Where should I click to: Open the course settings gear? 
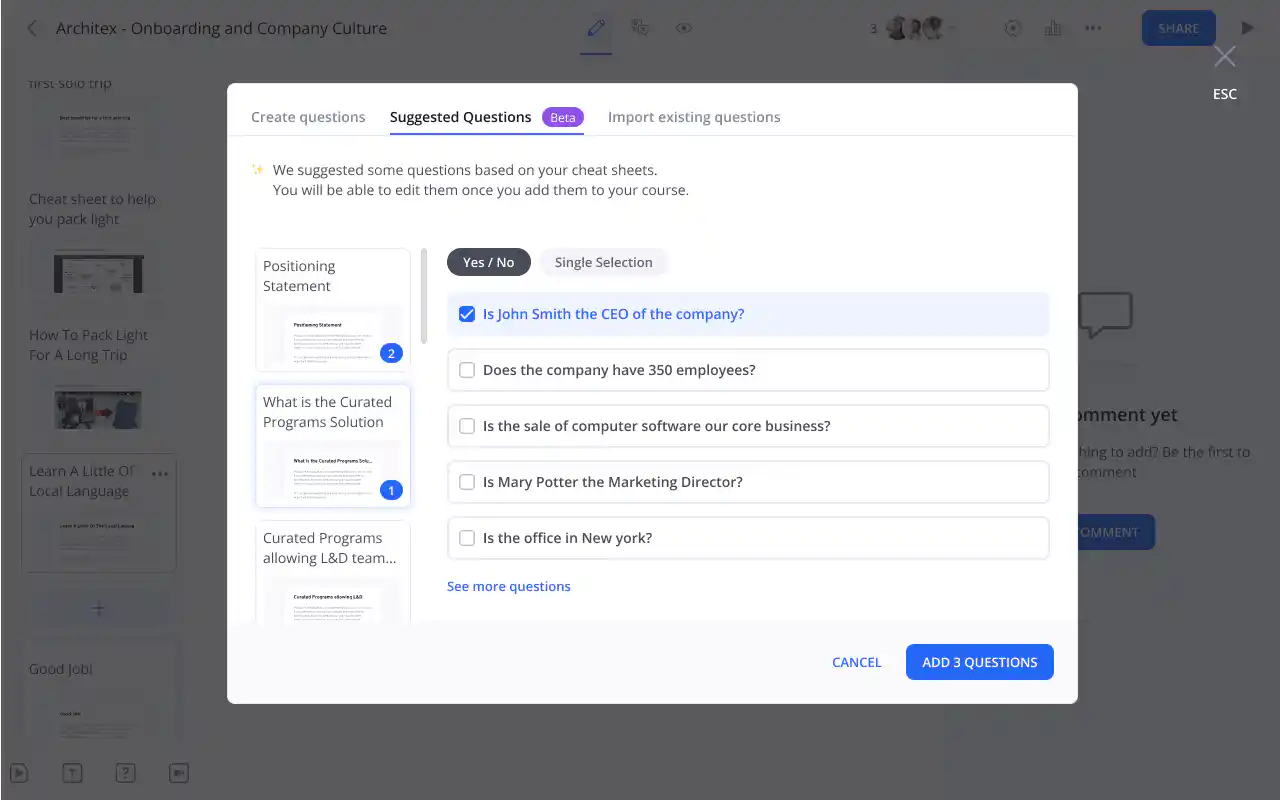coord(1012,28)
